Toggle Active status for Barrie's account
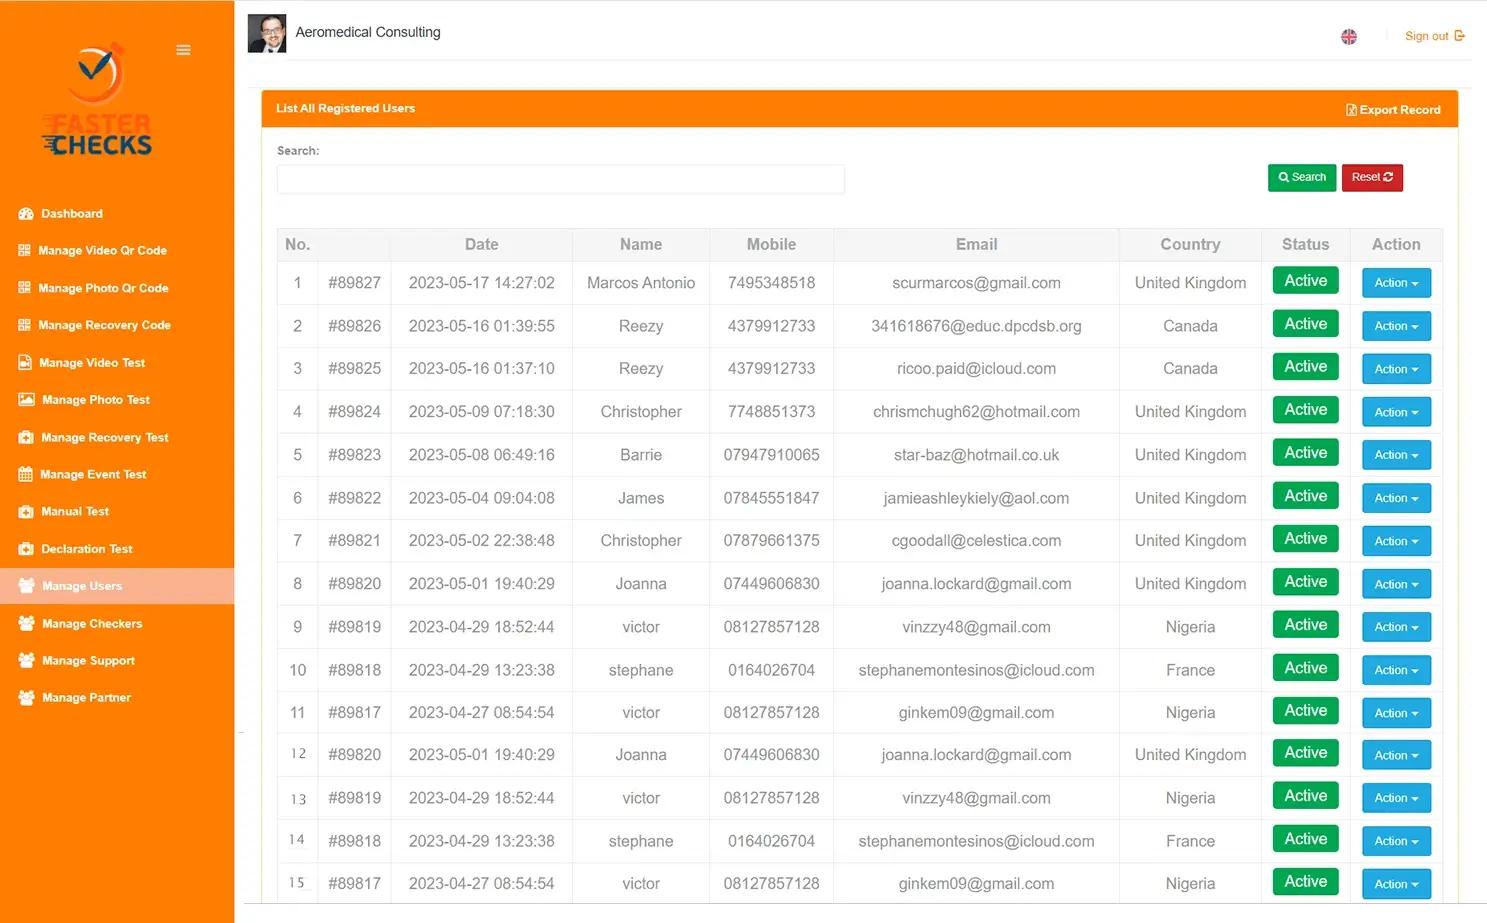Image resolution: width=1487 pixels, height=923 pixels. [x=1304, y=452]
